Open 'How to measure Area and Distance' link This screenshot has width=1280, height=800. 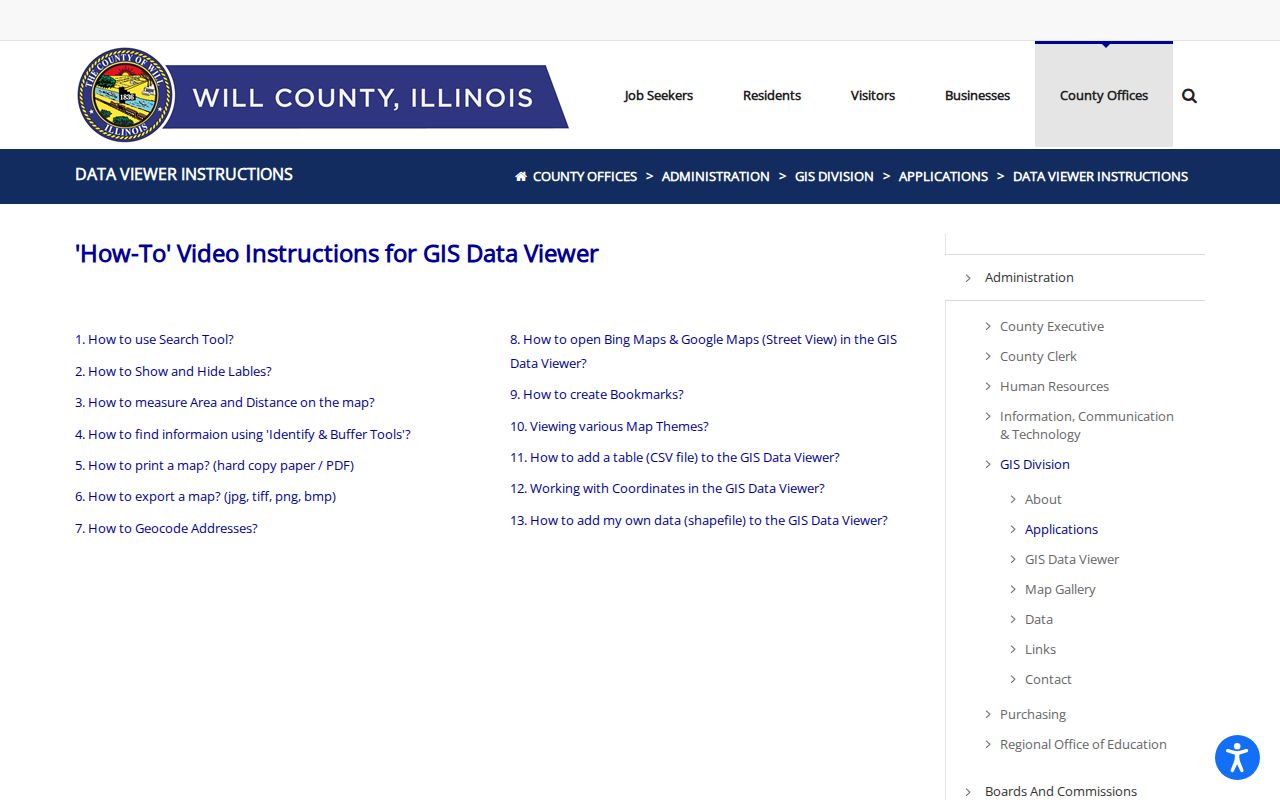pyautogui.click(x=225, y=402)
